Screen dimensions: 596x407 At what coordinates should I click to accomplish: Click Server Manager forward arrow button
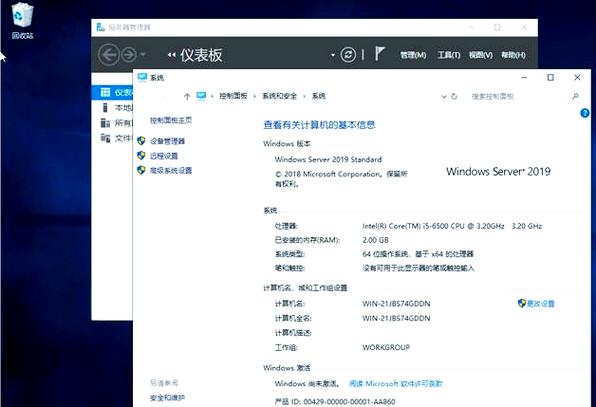click(x=129, y=55)
